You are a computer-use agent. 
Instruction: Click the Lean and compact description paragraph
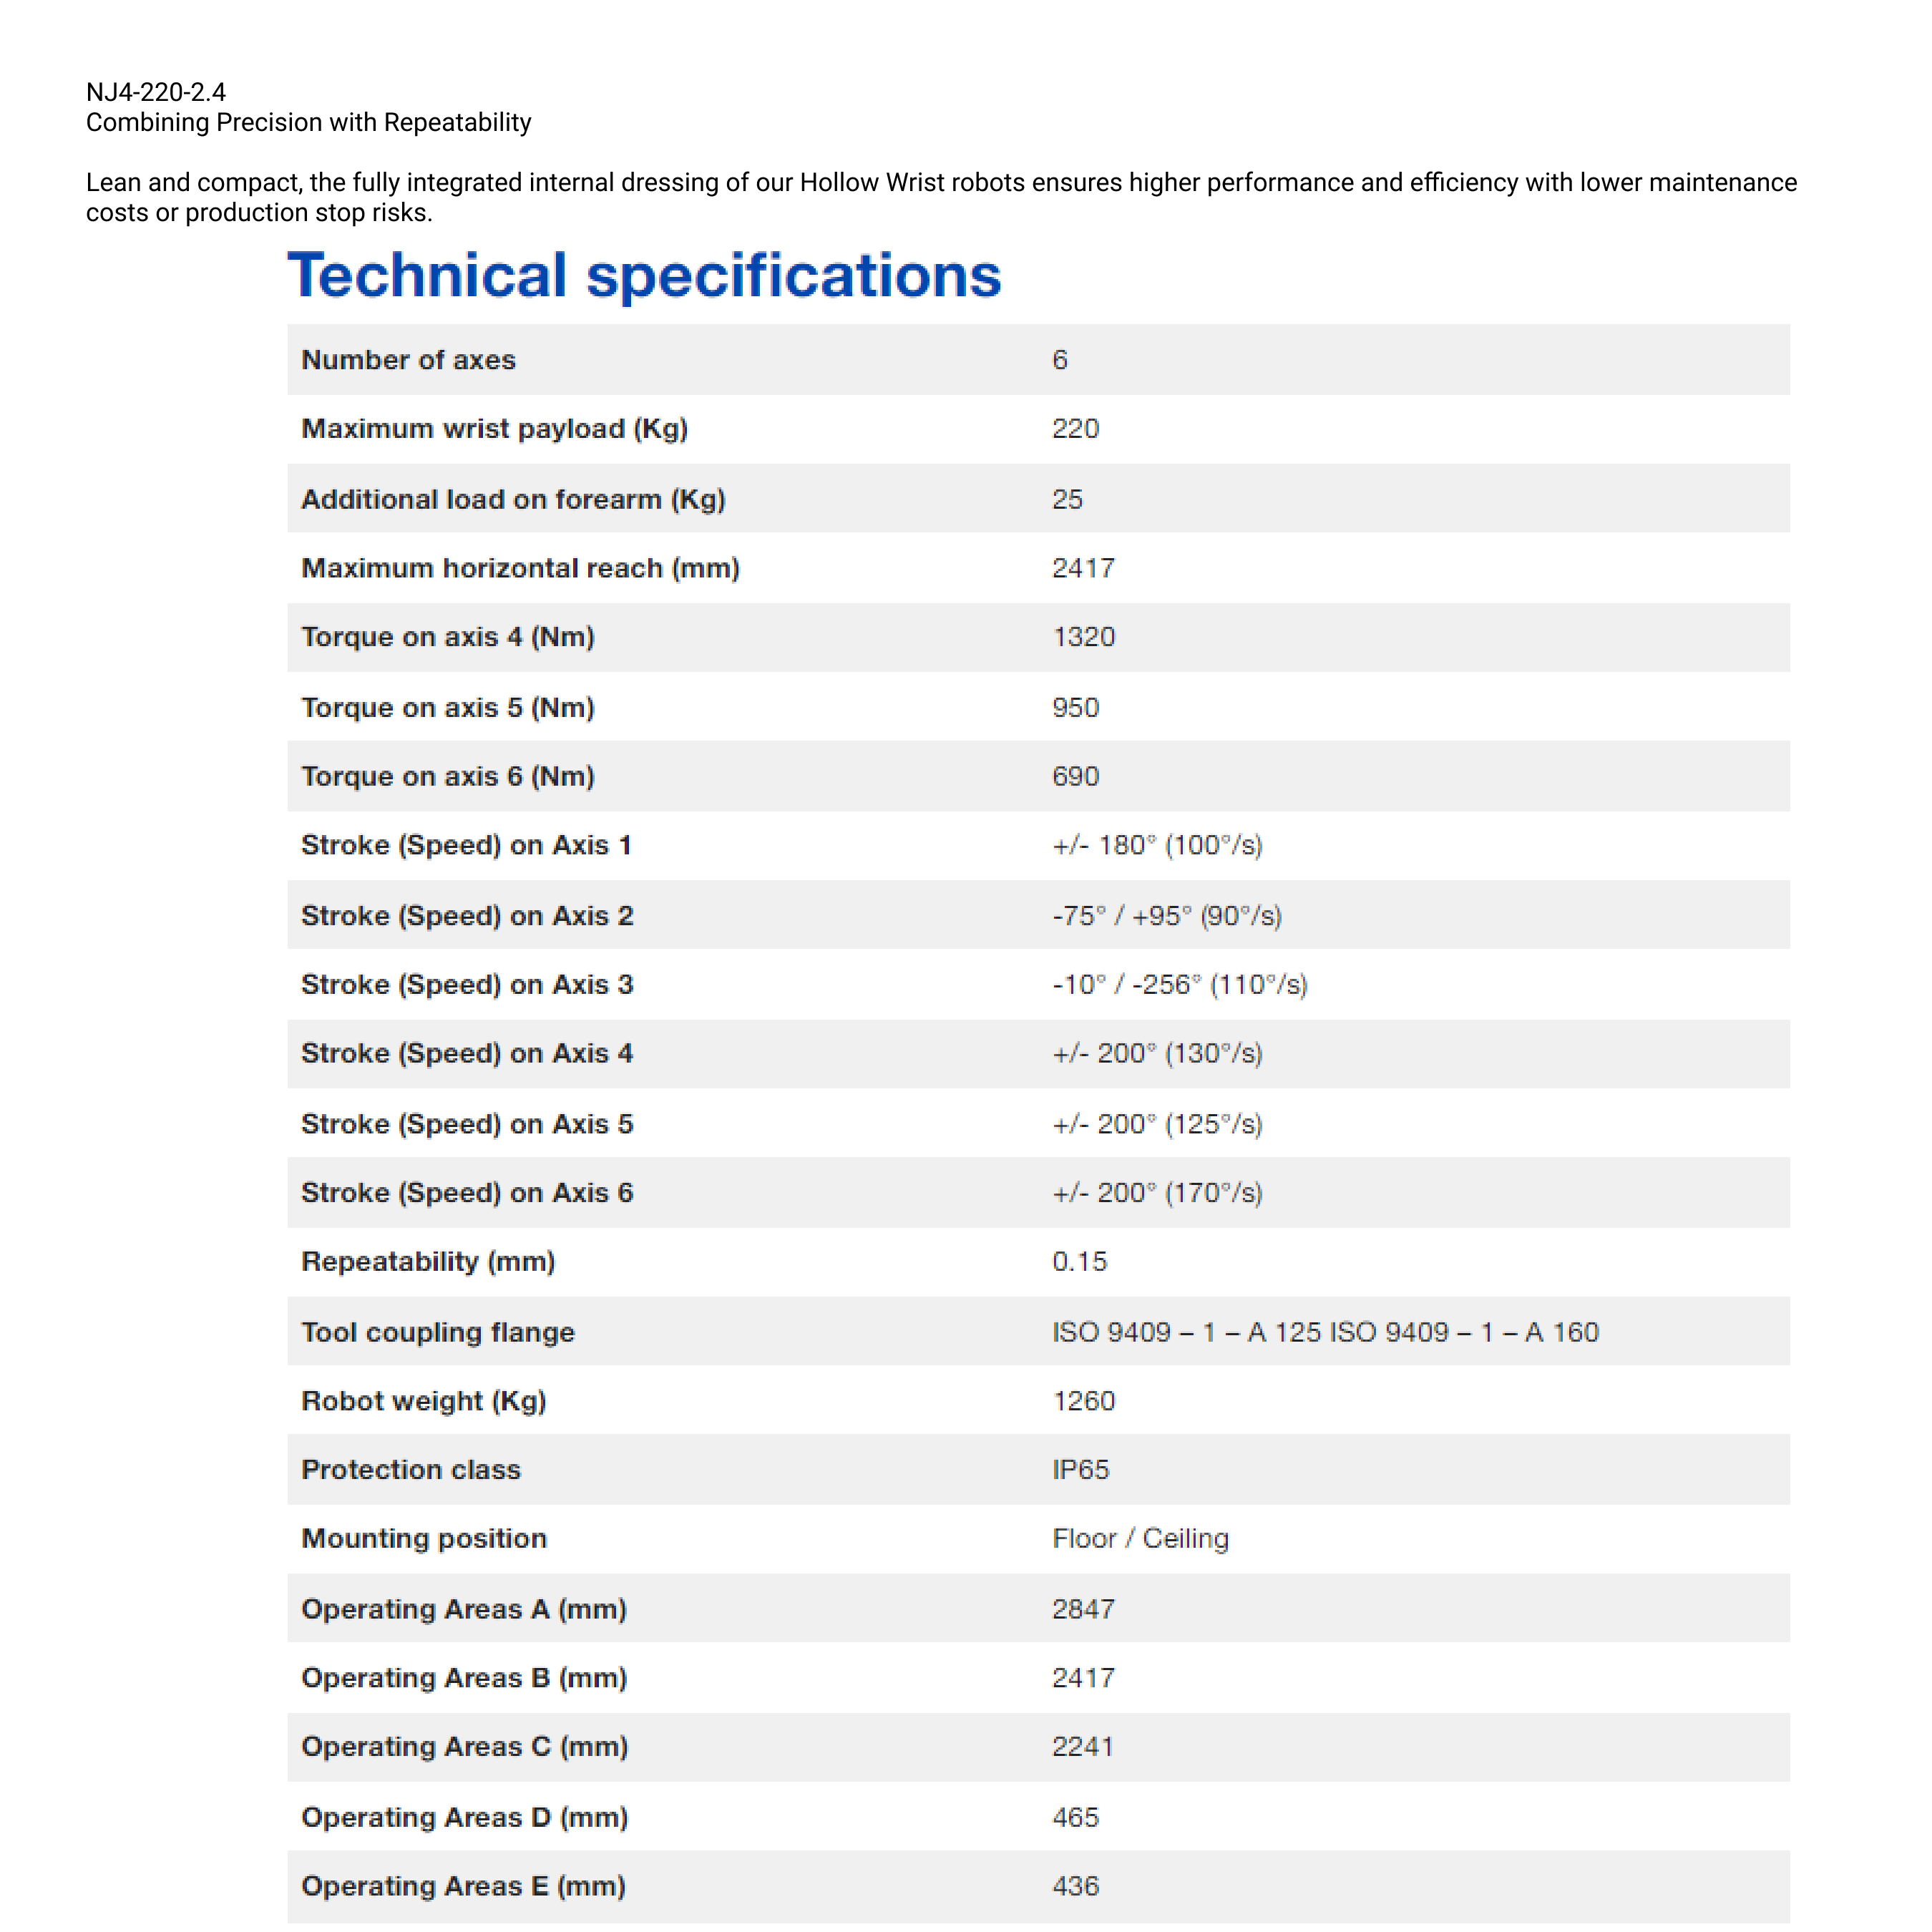pyautogui.click(x=940, y=197)
